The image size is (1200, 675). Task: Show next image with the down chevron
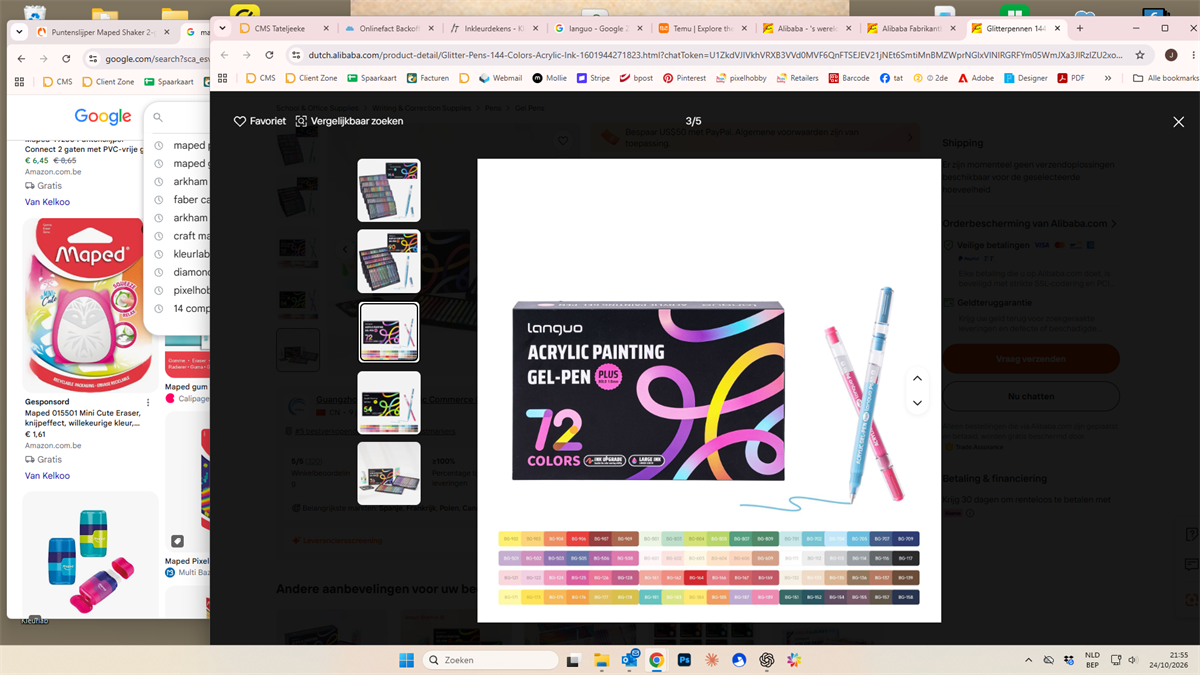(917, 403)
